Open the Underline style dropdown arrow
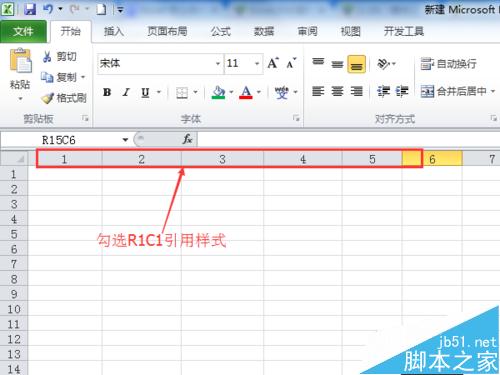The width and height of the screenshot is (500, 375). (159, 92)
